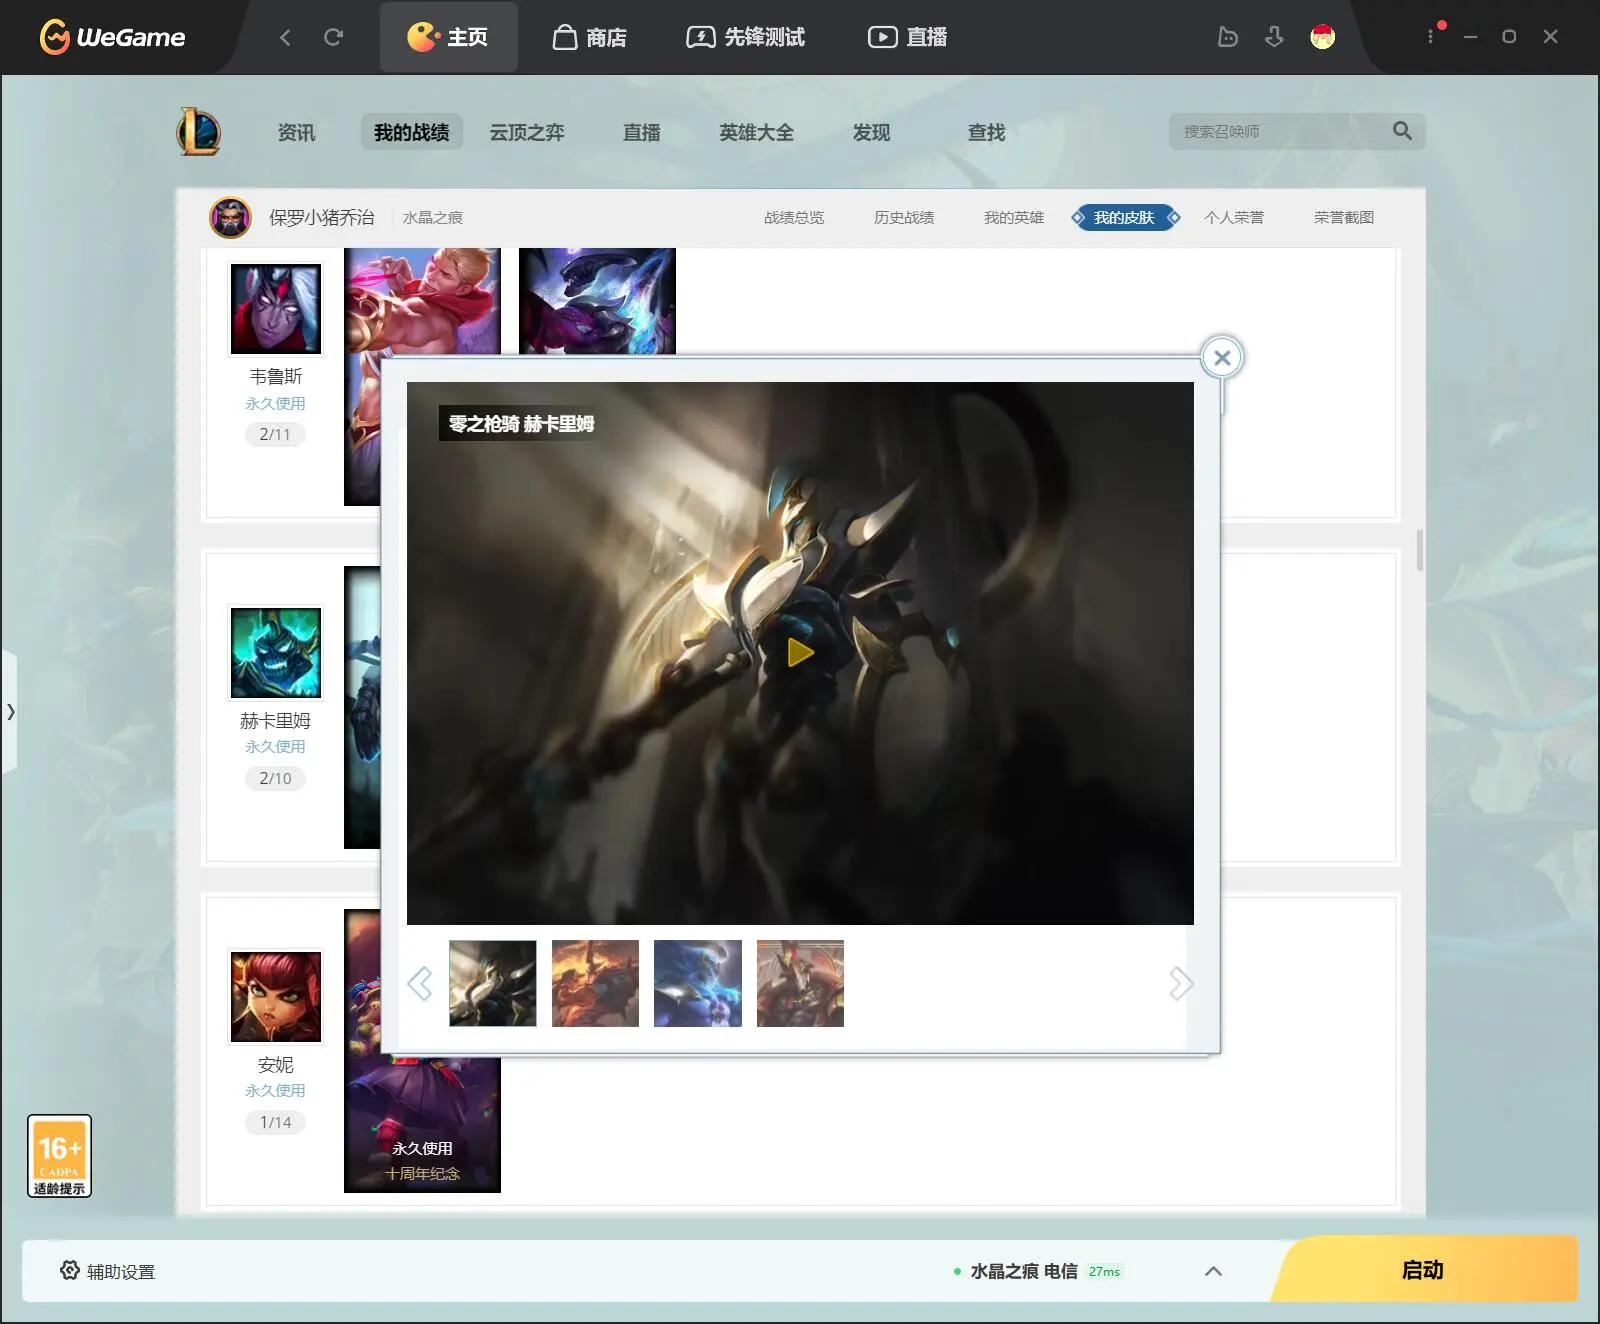Switch to 个人荣誉 tab
Viewport: 1600px width, 1324px height.
point(1234,217)
